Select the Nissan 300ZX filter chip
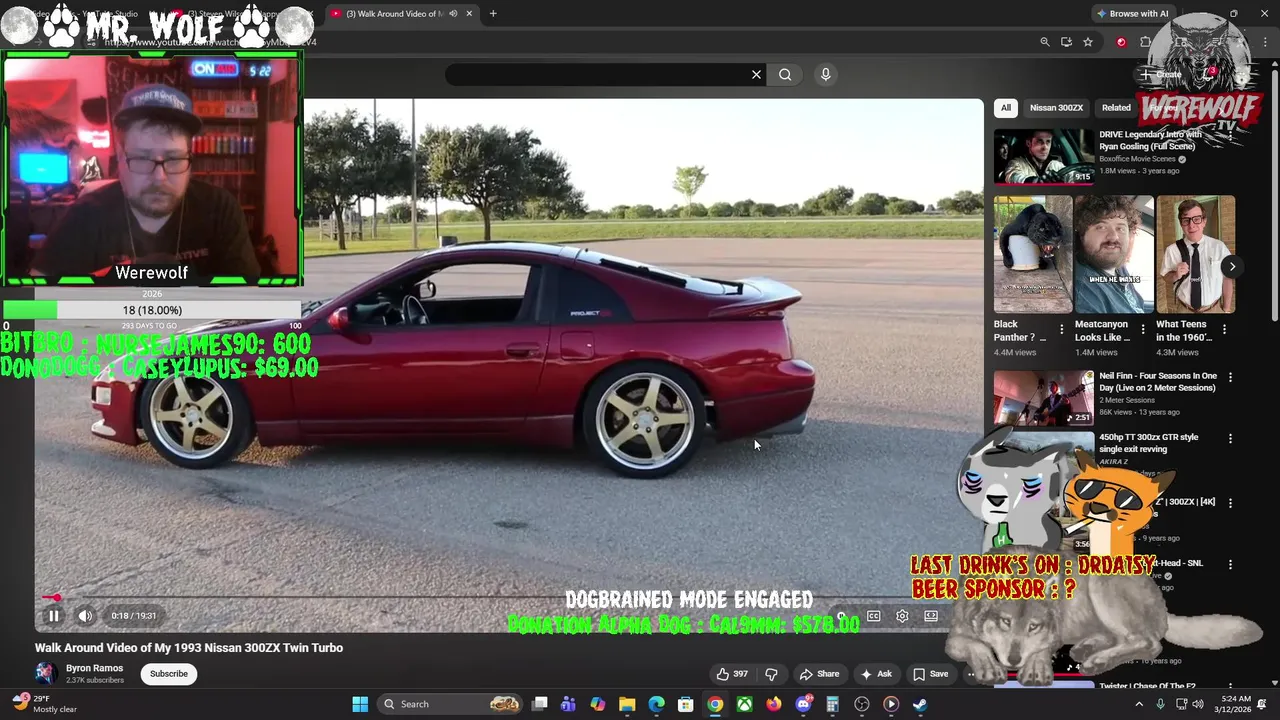Viewport: 1280px width, 720px height. [x=1056, y=108]
